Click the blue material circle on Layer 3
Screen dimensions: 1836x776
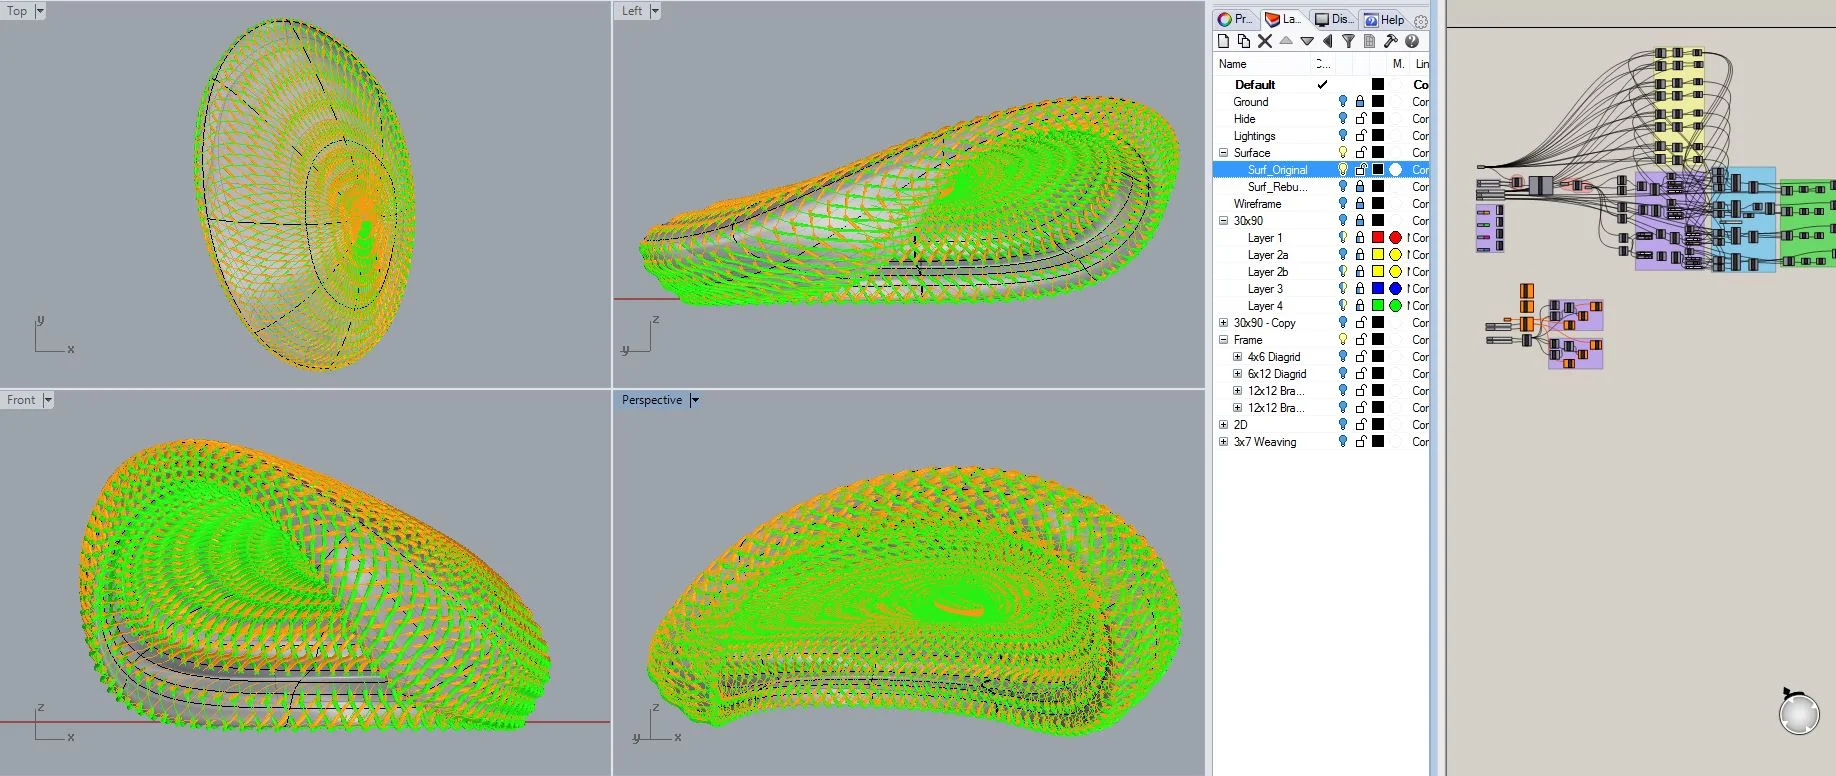pyautogui.click(x=1396, y=289)
